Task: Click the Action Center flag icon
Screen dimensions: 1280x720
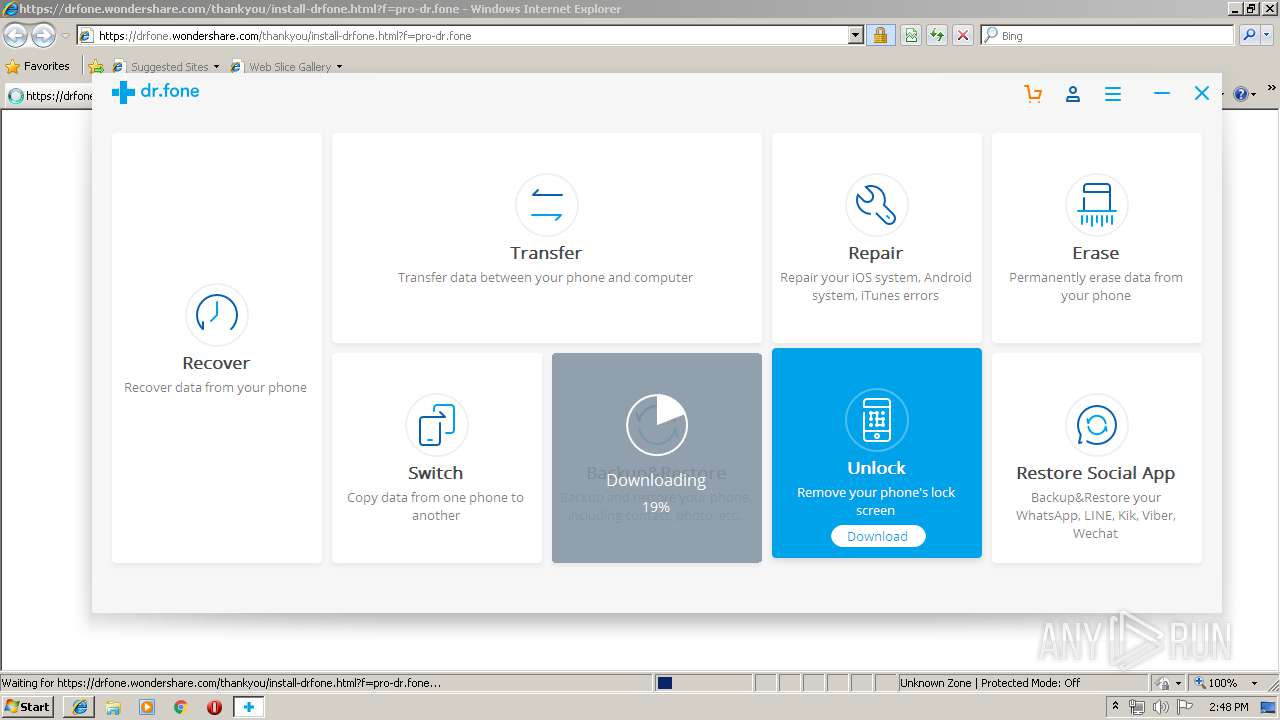Action: tap(1186, 707)
